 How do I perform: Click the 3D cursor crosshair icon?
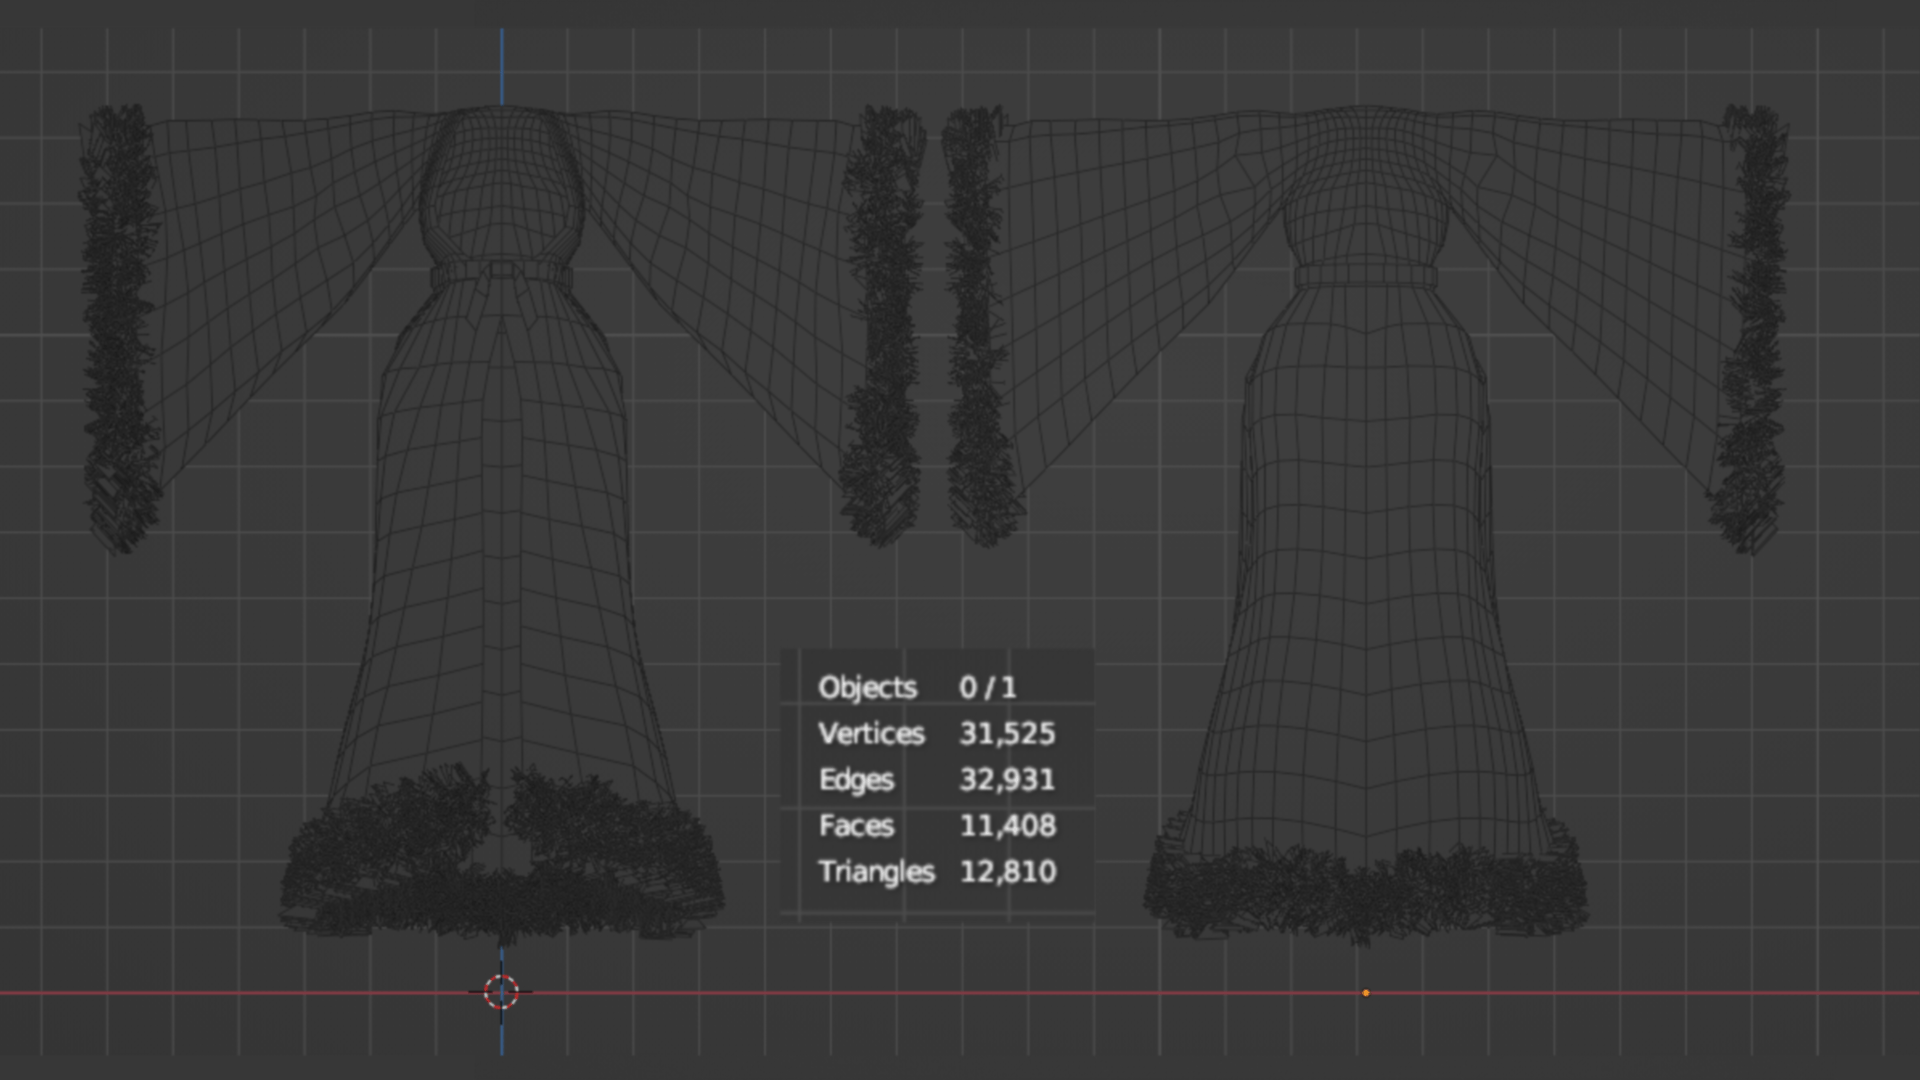pyautogui.click(x=501, y=992)
